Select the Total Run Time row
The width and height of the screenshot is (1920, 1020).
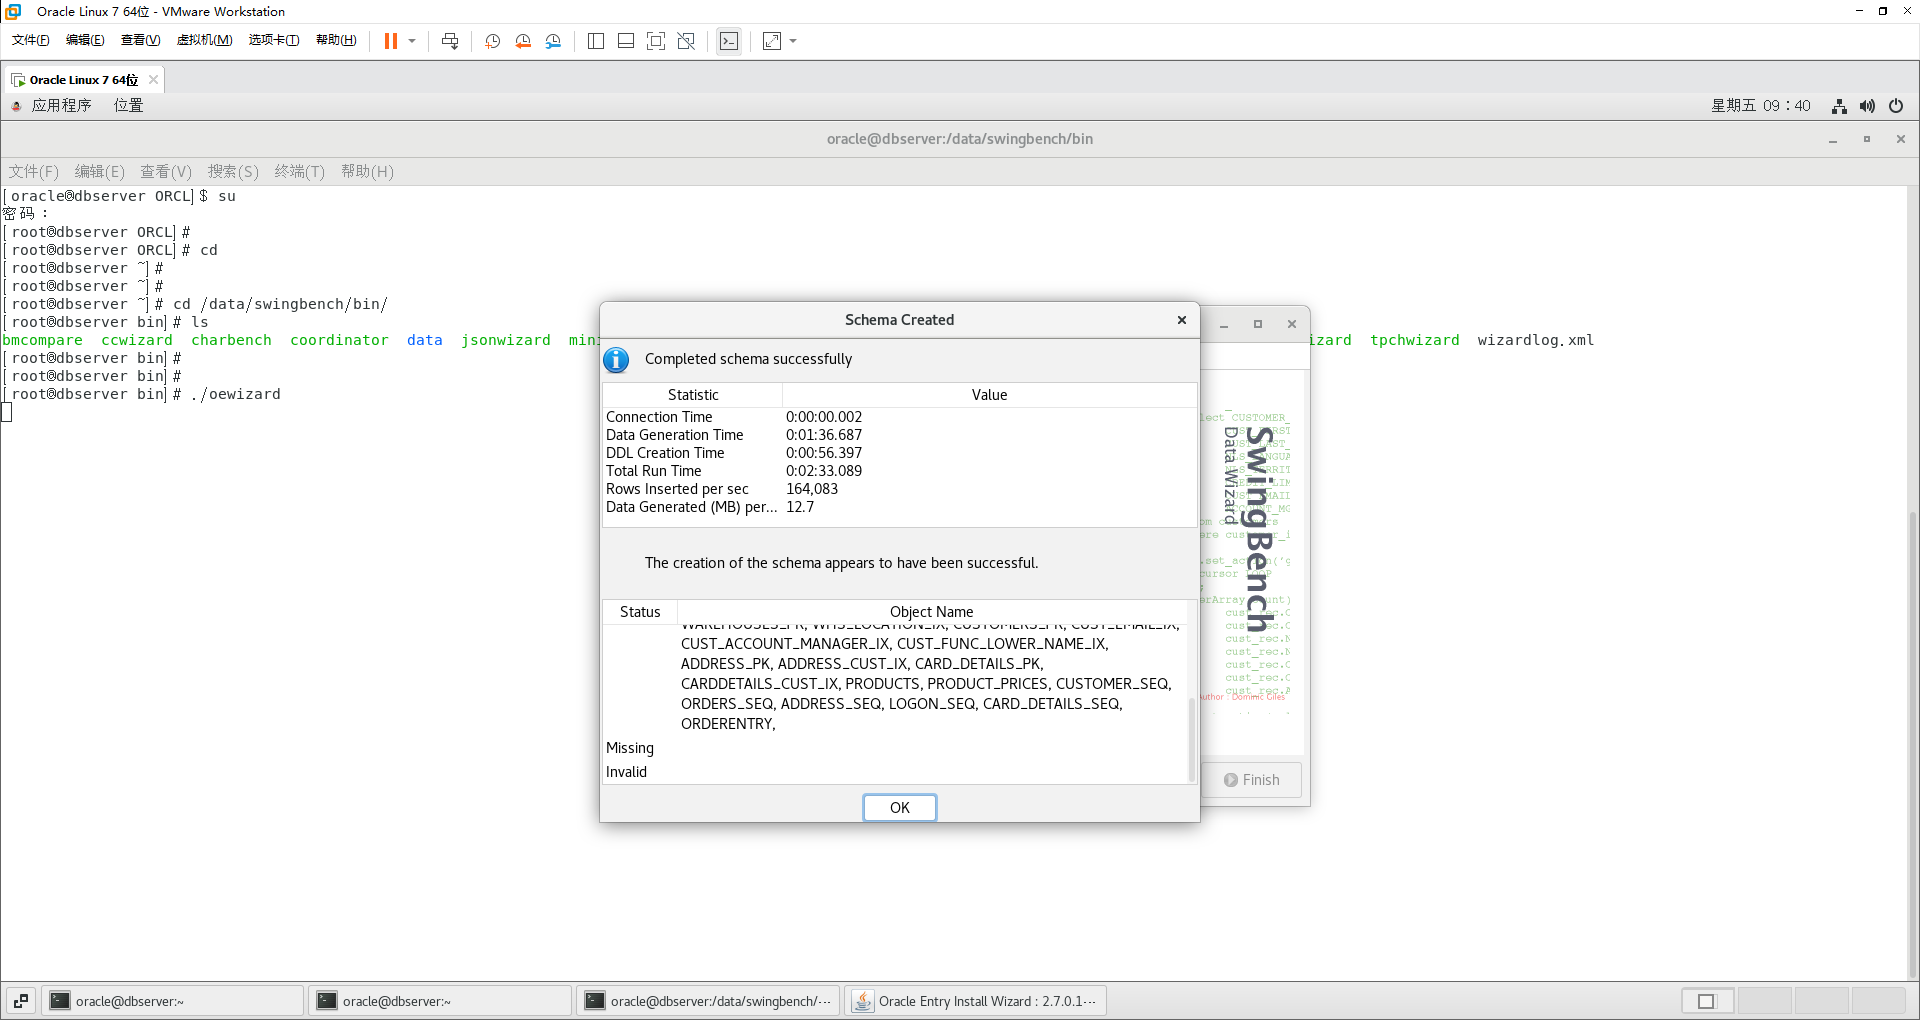(899, 471)
